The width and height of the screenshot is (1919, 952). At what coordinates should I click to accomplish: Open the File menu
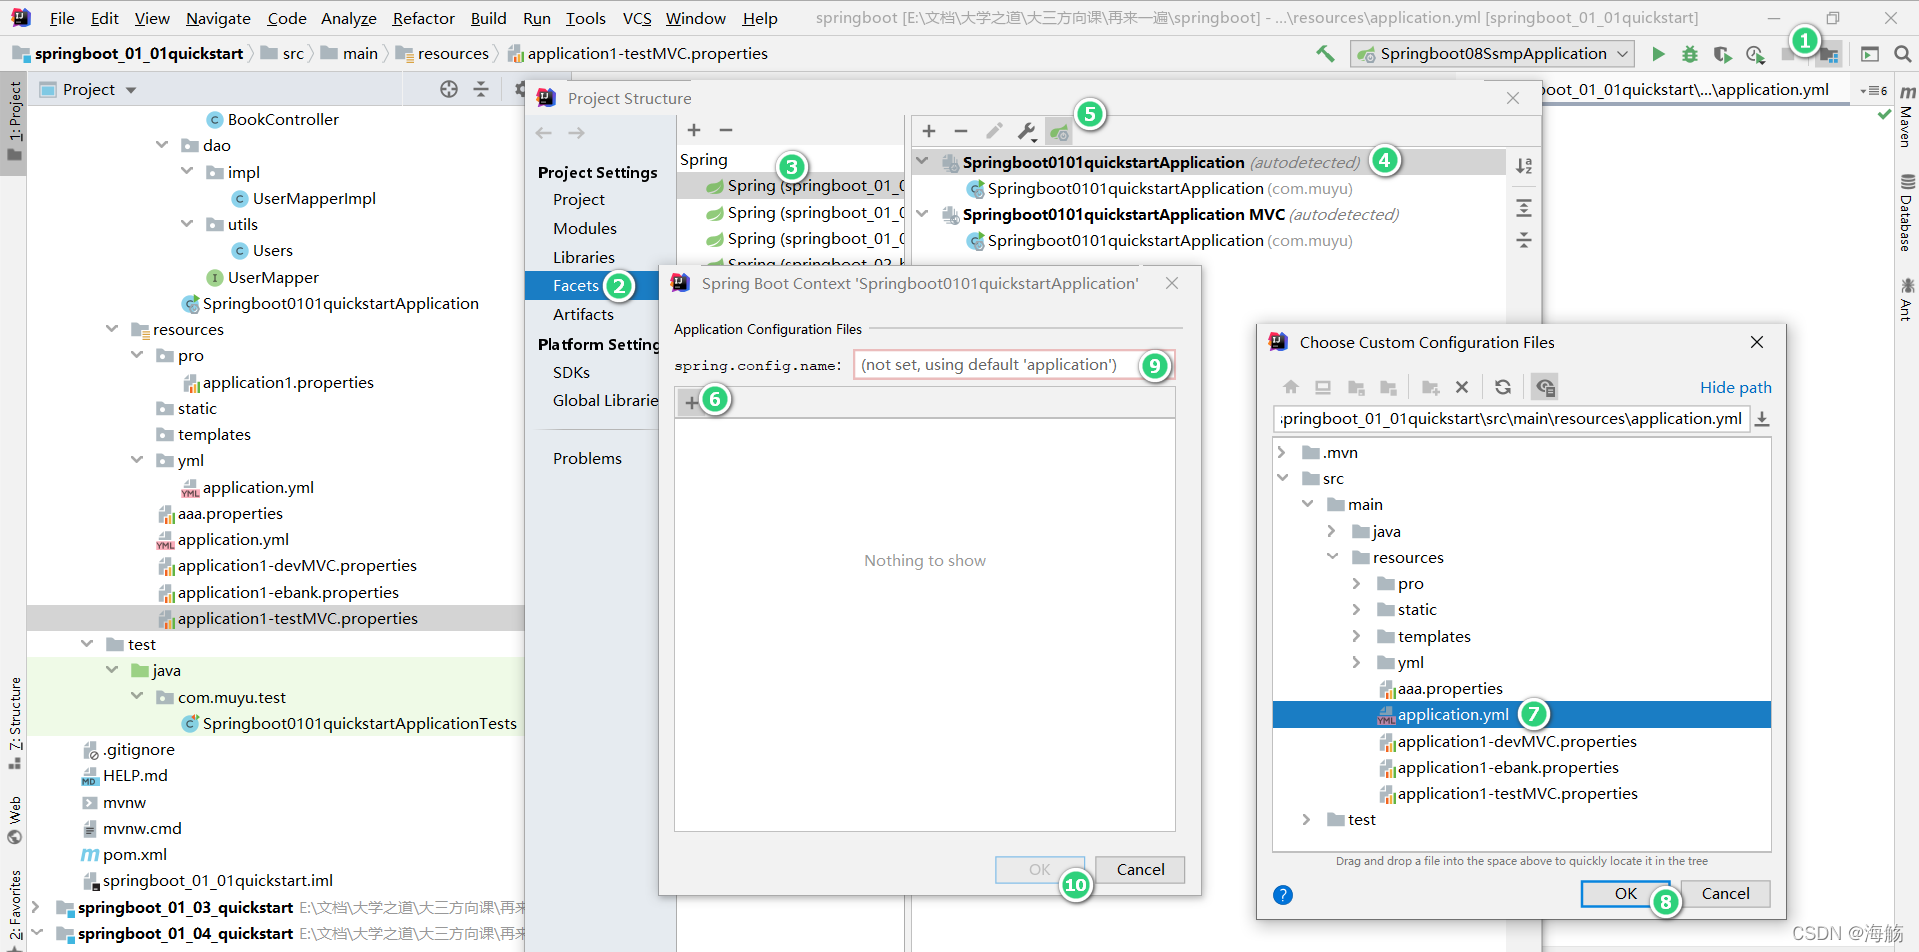point(62,18)
